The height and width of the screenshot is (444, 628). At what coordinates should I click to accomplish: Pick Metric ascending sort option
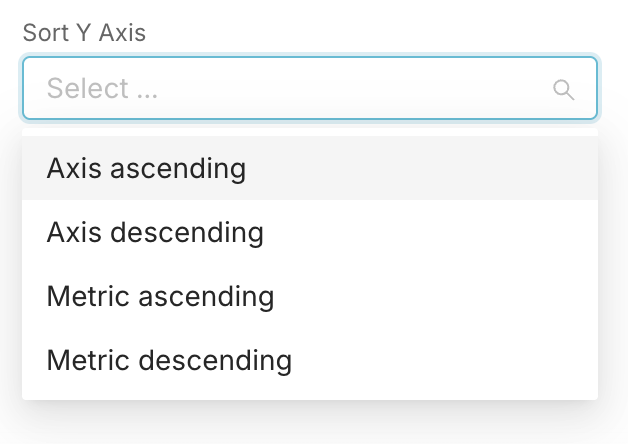[310, 296]
